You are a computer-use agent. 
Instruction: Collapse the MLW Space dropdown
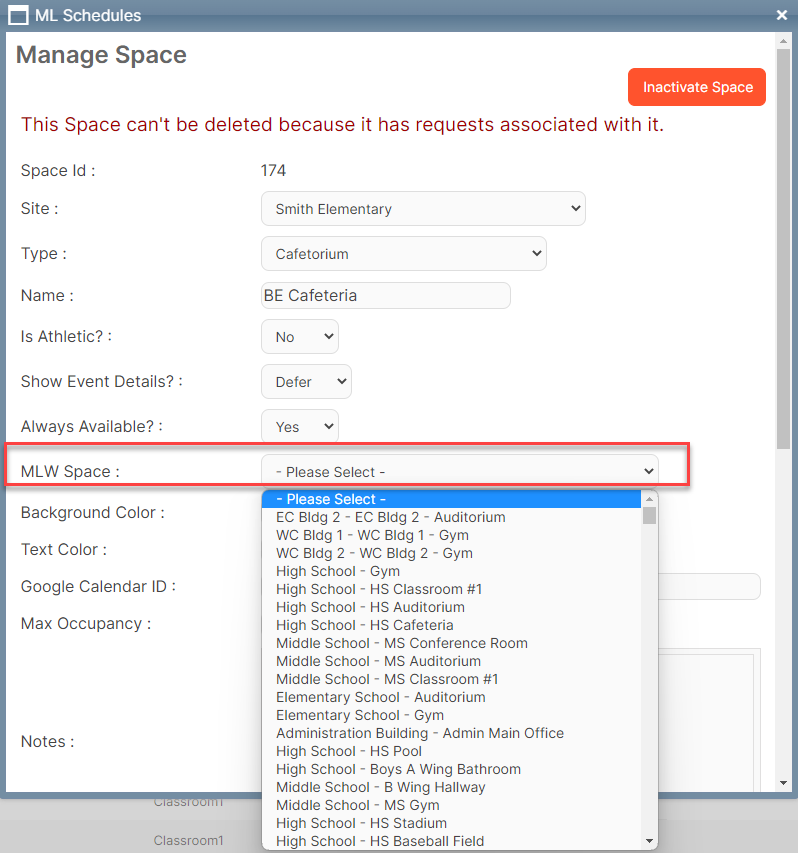click(459, 472)
